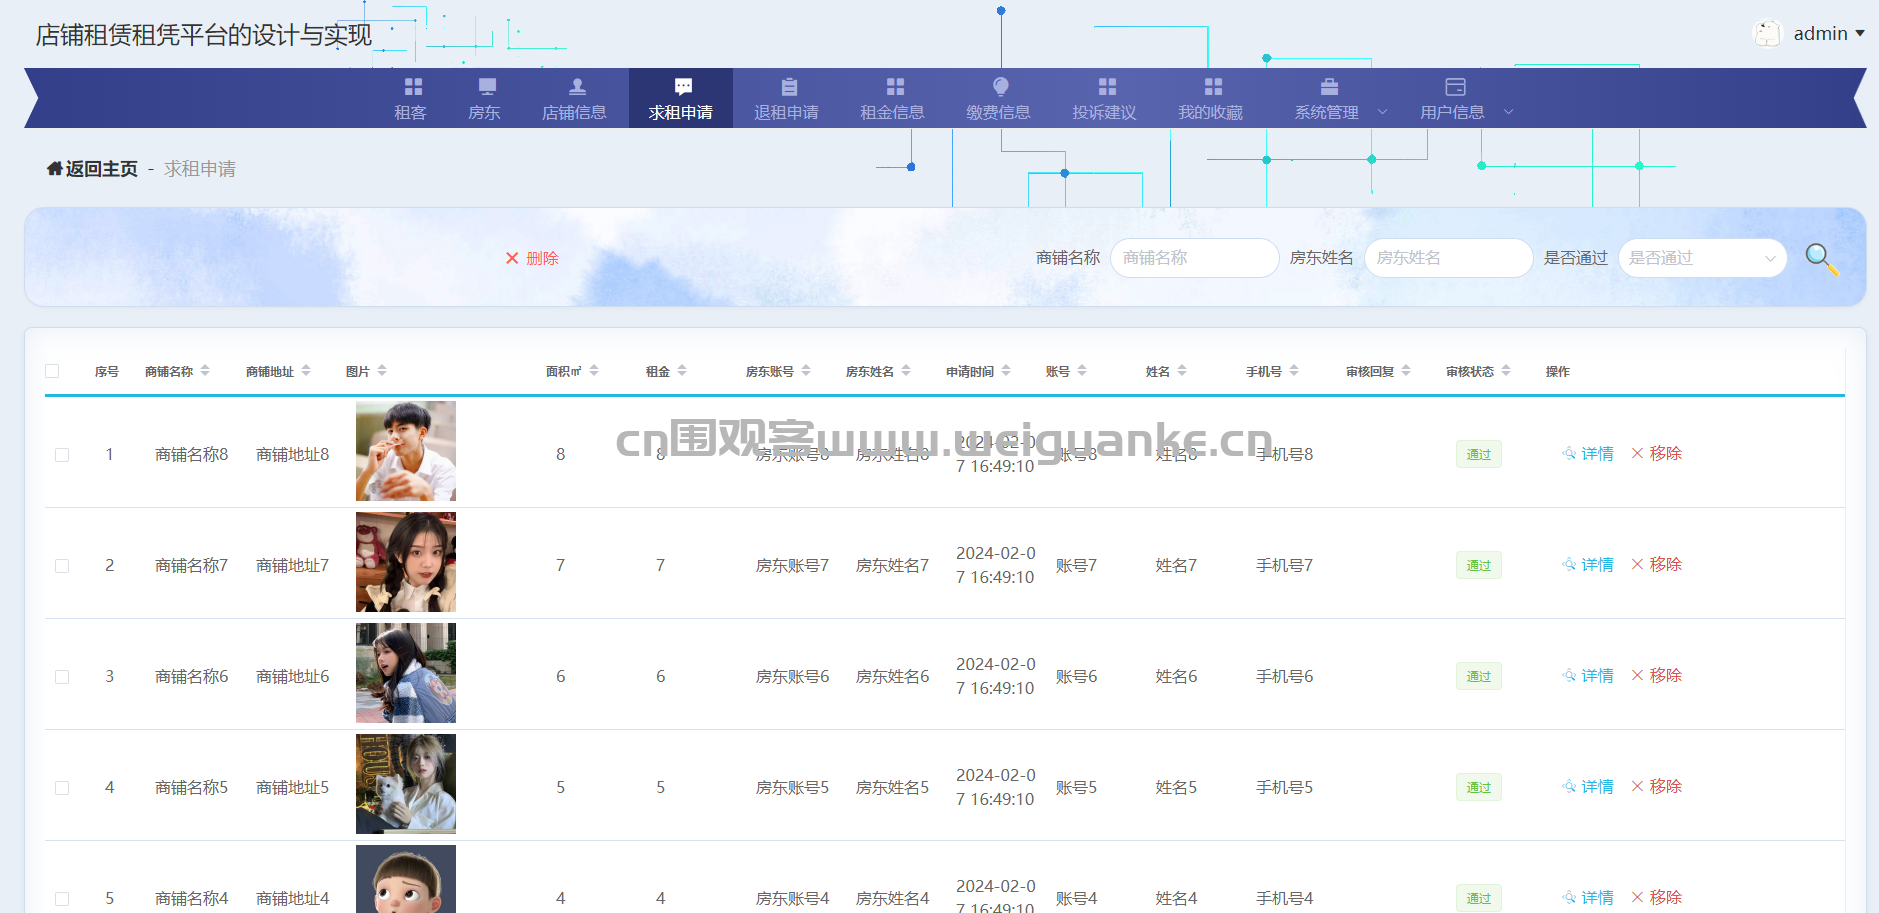Click the 系统管理 briefcase icon
Image resolution: width=1879 pixels, height=913 pixels.
(x=1329, y=87)
